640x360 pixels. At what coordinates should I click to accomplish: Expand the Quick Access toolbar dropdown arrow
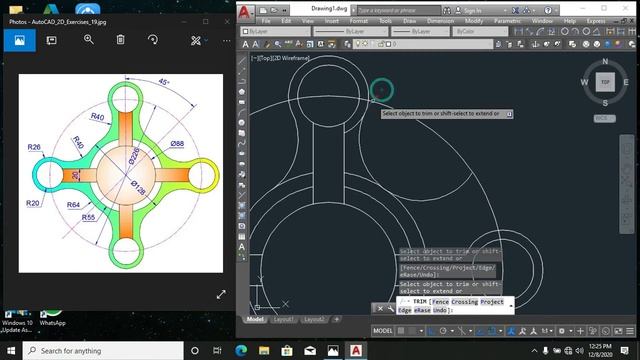284,10
